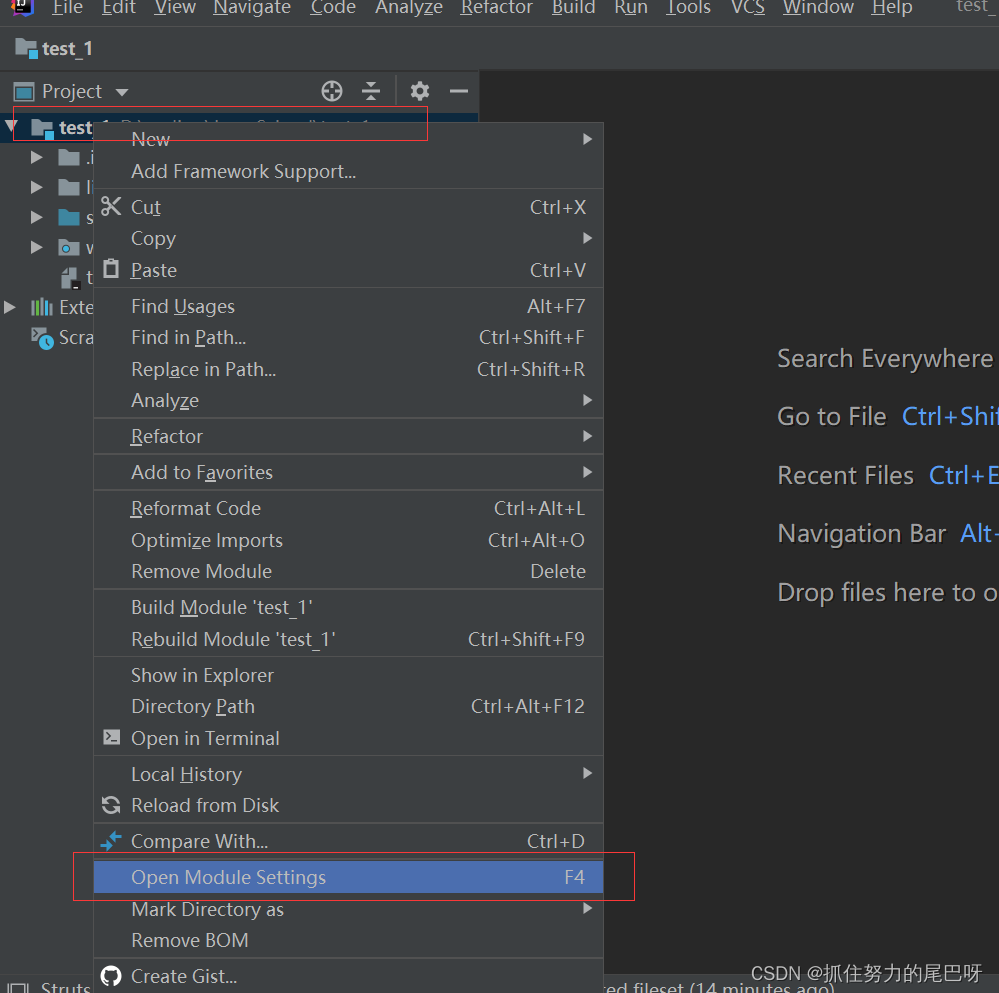Viewport: 999px width, 993px height.
Task: Open the Code menu
Action: [x=333, y=8]
